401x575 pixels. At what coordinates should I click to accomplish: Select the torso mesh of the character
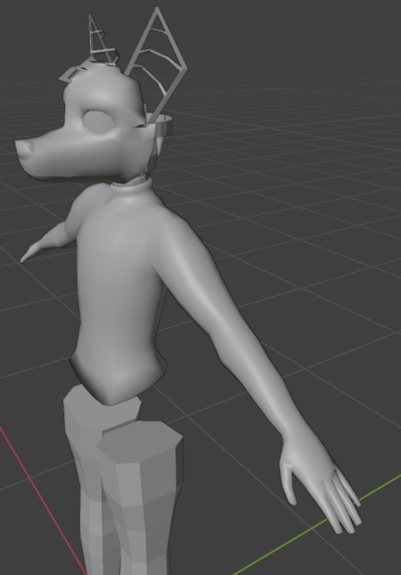click(117, 293)
